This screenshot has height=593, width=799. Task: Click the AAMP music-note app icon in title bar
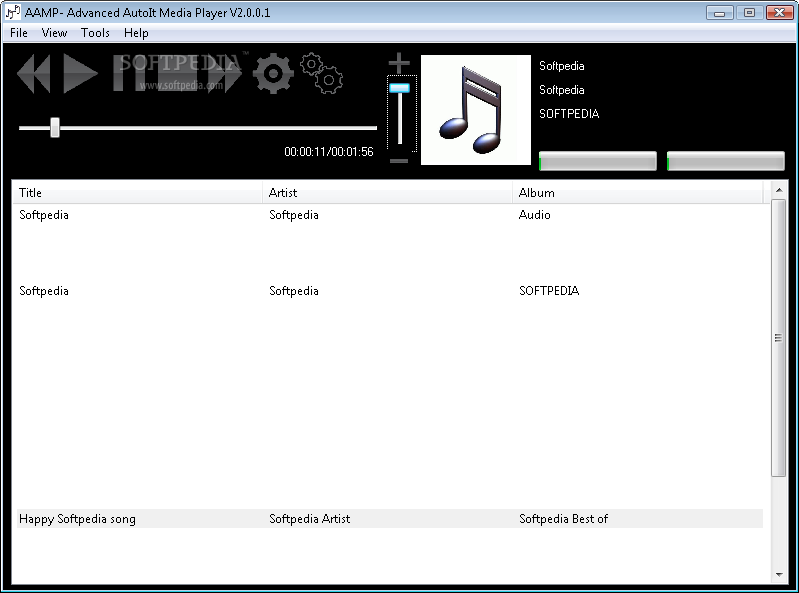click(x=12, y=12)
